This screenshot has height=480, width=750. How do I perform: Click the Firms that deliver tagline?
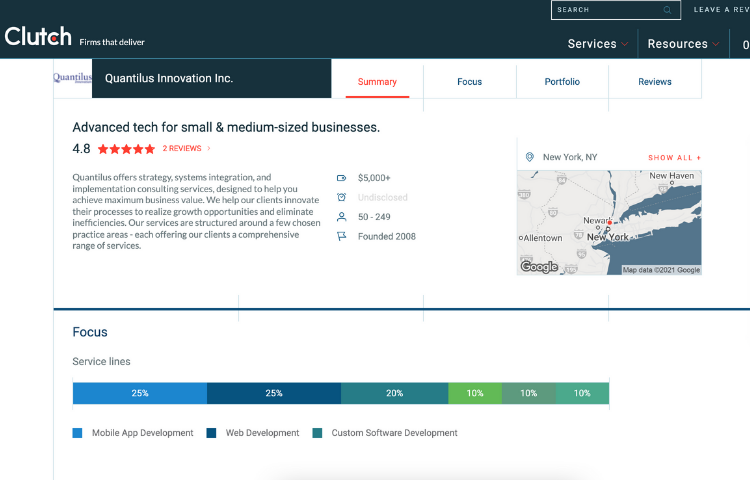pyautogui.click(x=112, y=42)
